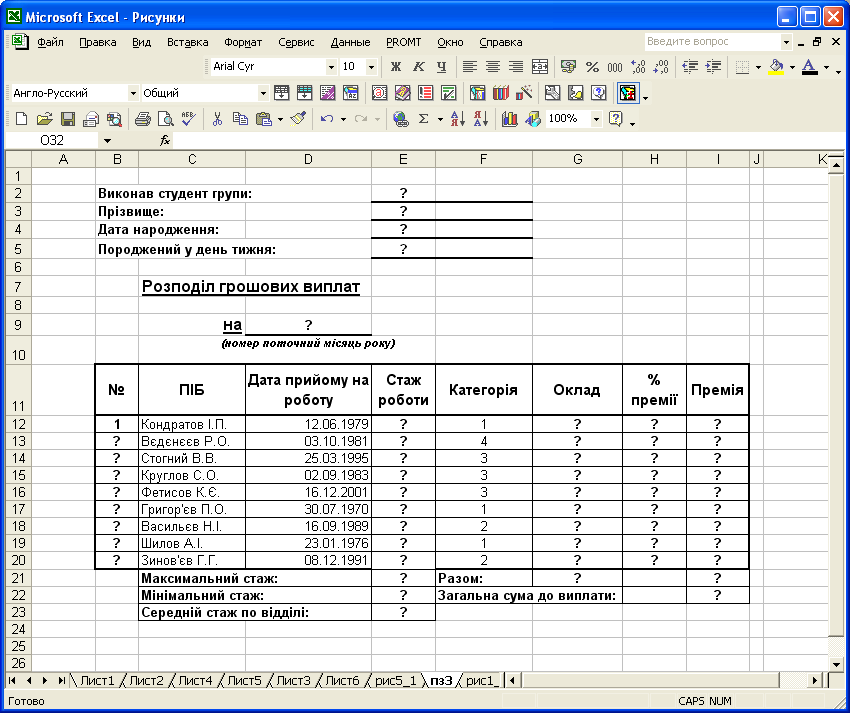This screenshot has height=713, width=850.
Task: Toggle bold Ж formatting
Action: [x=396, y=67]
